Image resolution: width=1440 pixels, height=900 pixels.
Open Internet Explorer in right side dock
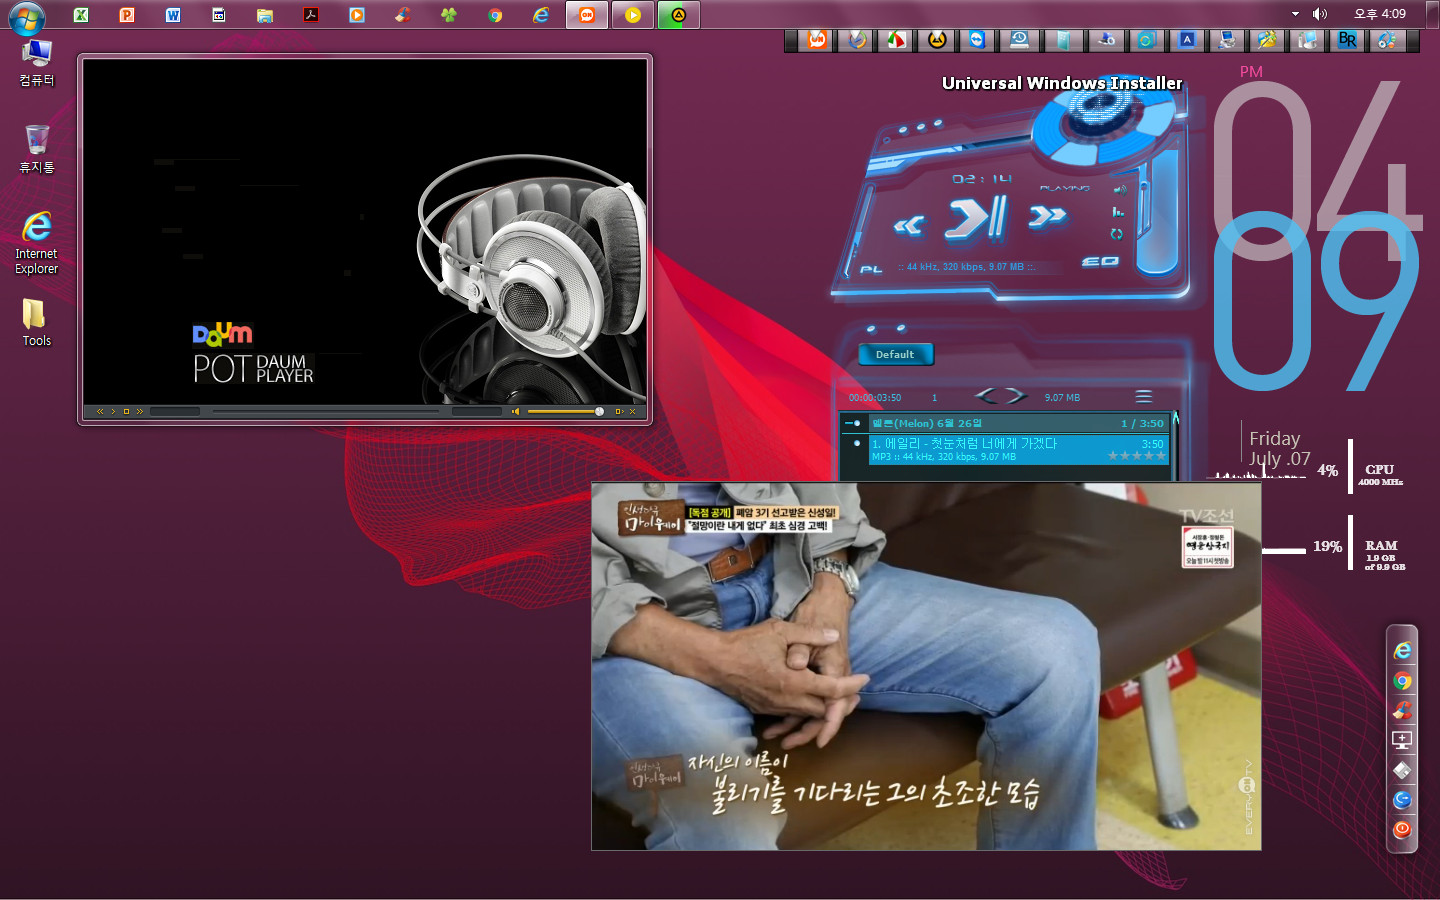point(1403,651)
